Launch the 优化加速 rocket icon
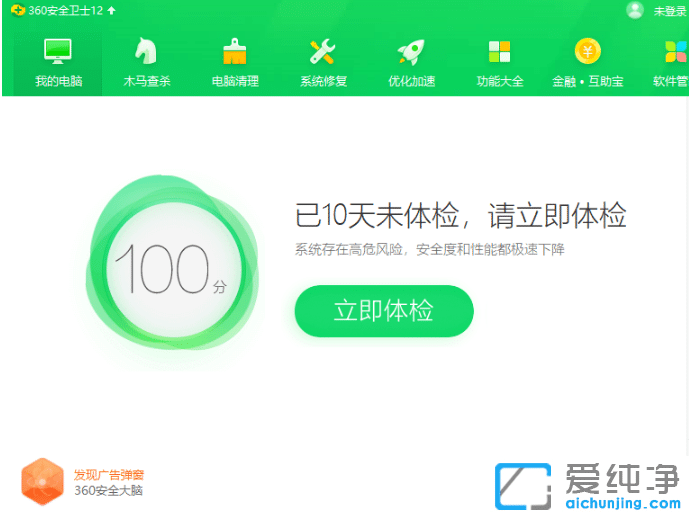The height and width of the screenshot is (516, 689). [411, 52]
